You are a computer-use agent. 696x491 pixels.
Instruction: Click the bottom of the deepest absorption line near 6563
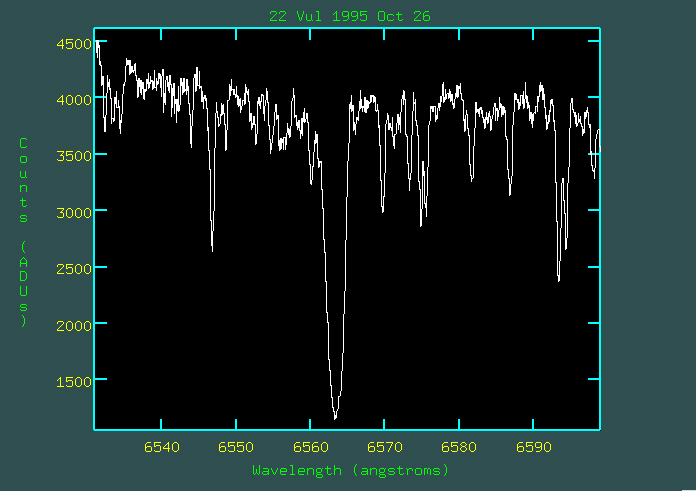tap(335, 417)
